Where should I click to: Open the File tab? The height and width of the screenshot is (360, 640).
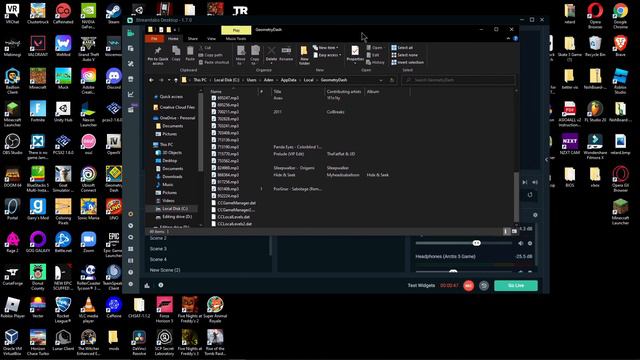click(x=154, y=39)
